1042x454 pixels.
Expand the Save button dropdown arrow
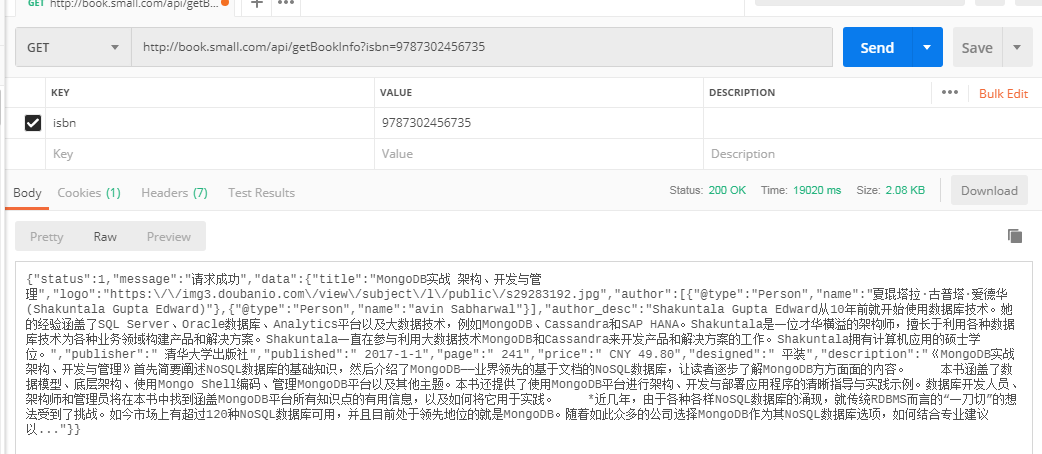point(1017,47)
